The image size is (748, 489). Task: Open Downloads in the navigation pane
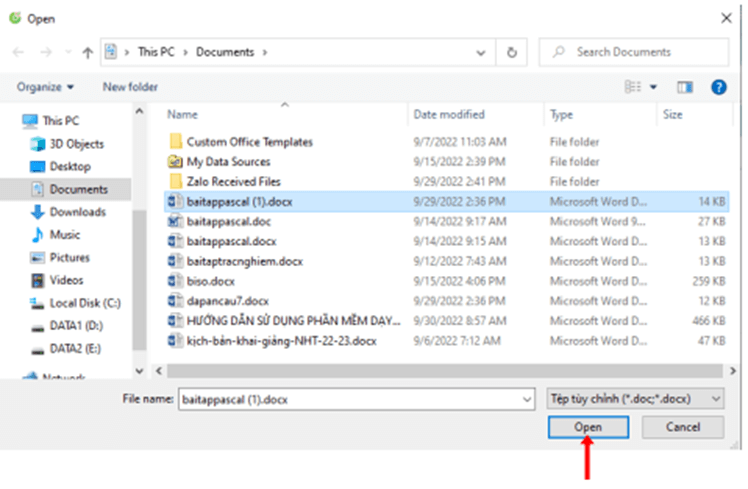(x=77, y=212)
